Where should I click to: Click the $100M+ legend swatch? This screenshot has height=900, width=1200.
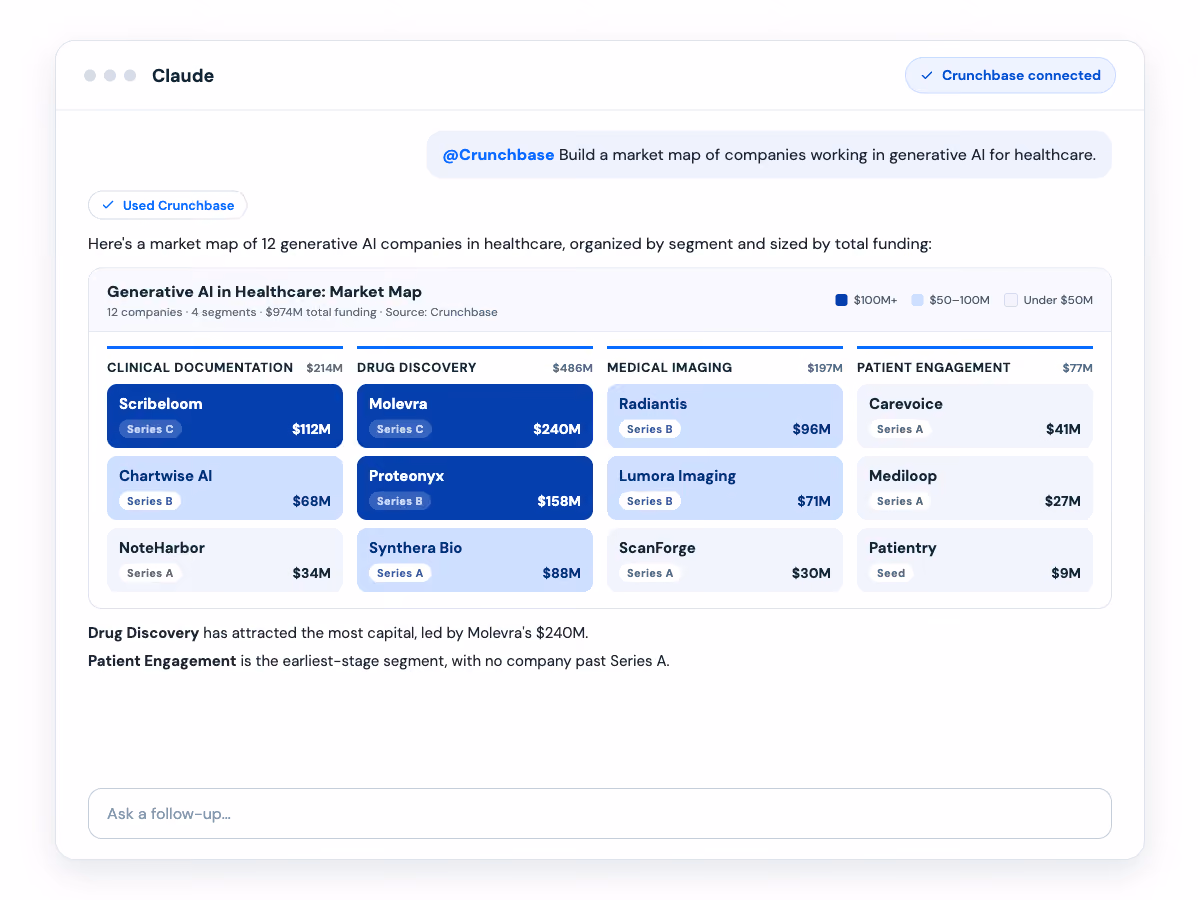(841, 300)
